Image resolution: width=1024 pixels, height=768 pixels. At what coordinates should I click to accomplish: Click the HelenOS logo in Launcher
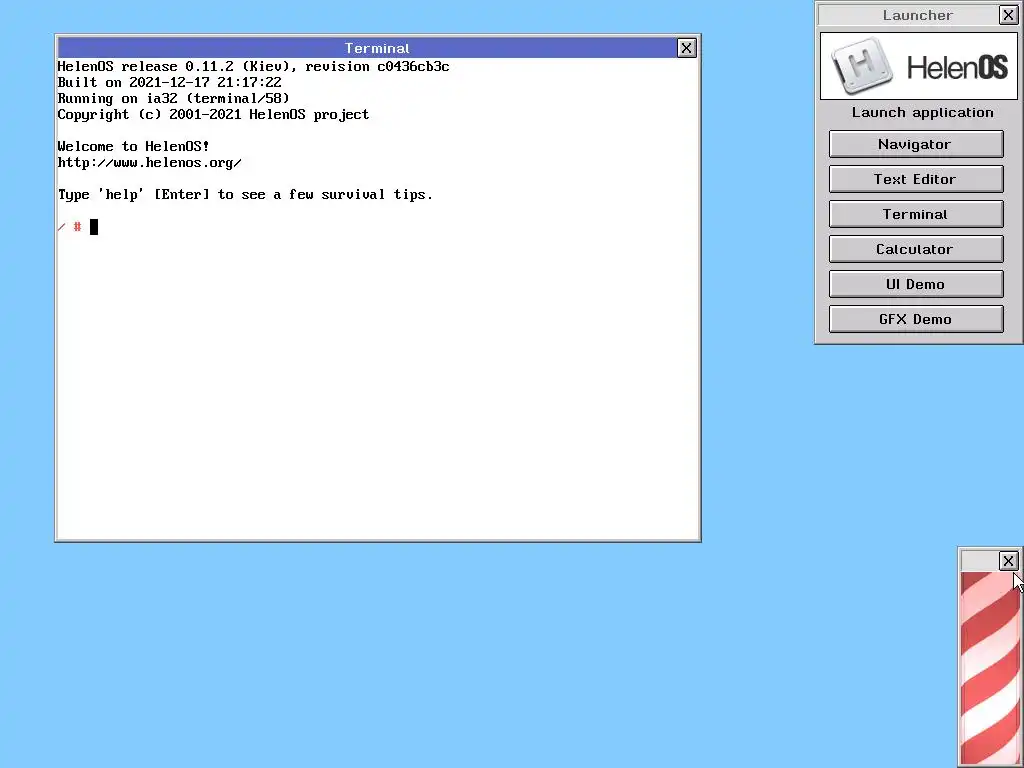pos(918,66)
